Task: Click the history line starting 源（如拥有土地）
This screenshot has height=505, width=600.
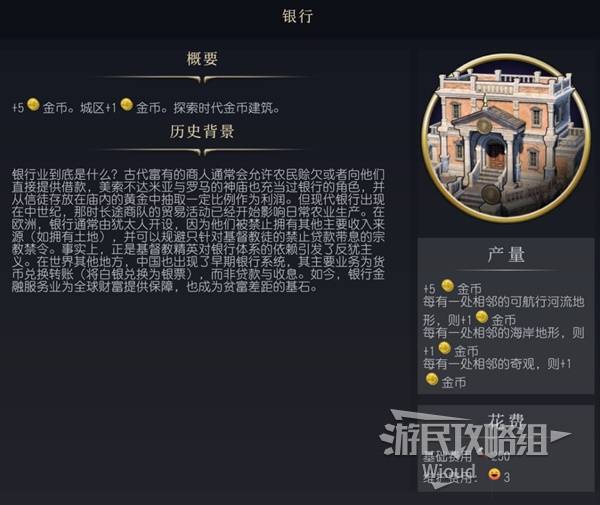Action: [198, 237]
